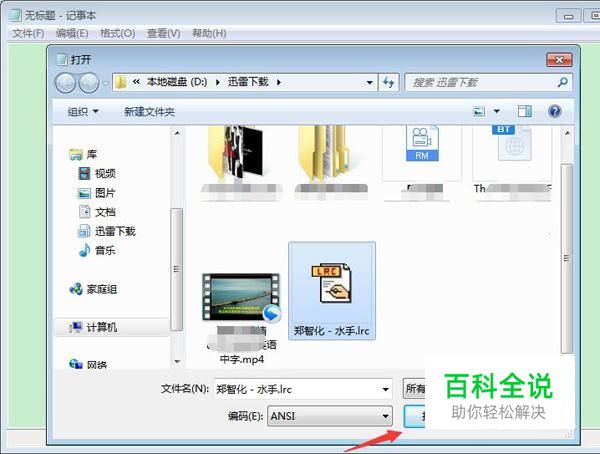Expand the address bar history dropdown
The width and height of the screenshot is (600, 454).
(x=369, y=82)
